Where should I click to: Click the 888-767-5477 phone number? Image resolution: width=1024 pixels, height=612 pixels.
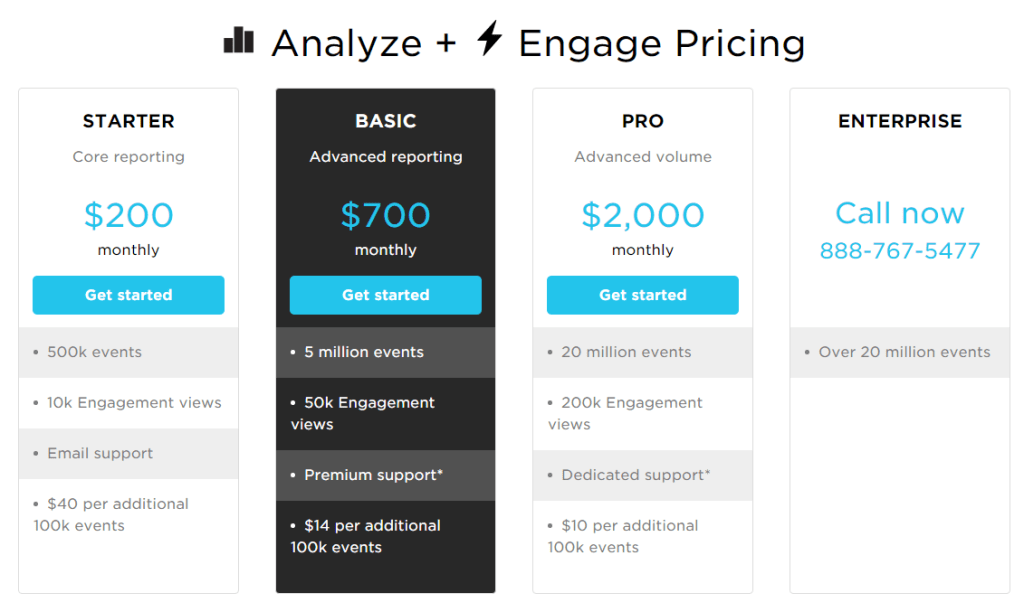coord(899,251)
